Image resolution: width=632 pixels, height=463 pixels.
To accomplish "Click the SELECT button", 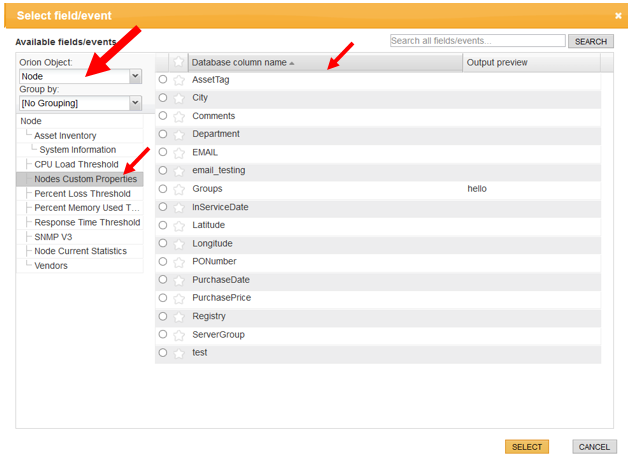I will pos(526,447).
